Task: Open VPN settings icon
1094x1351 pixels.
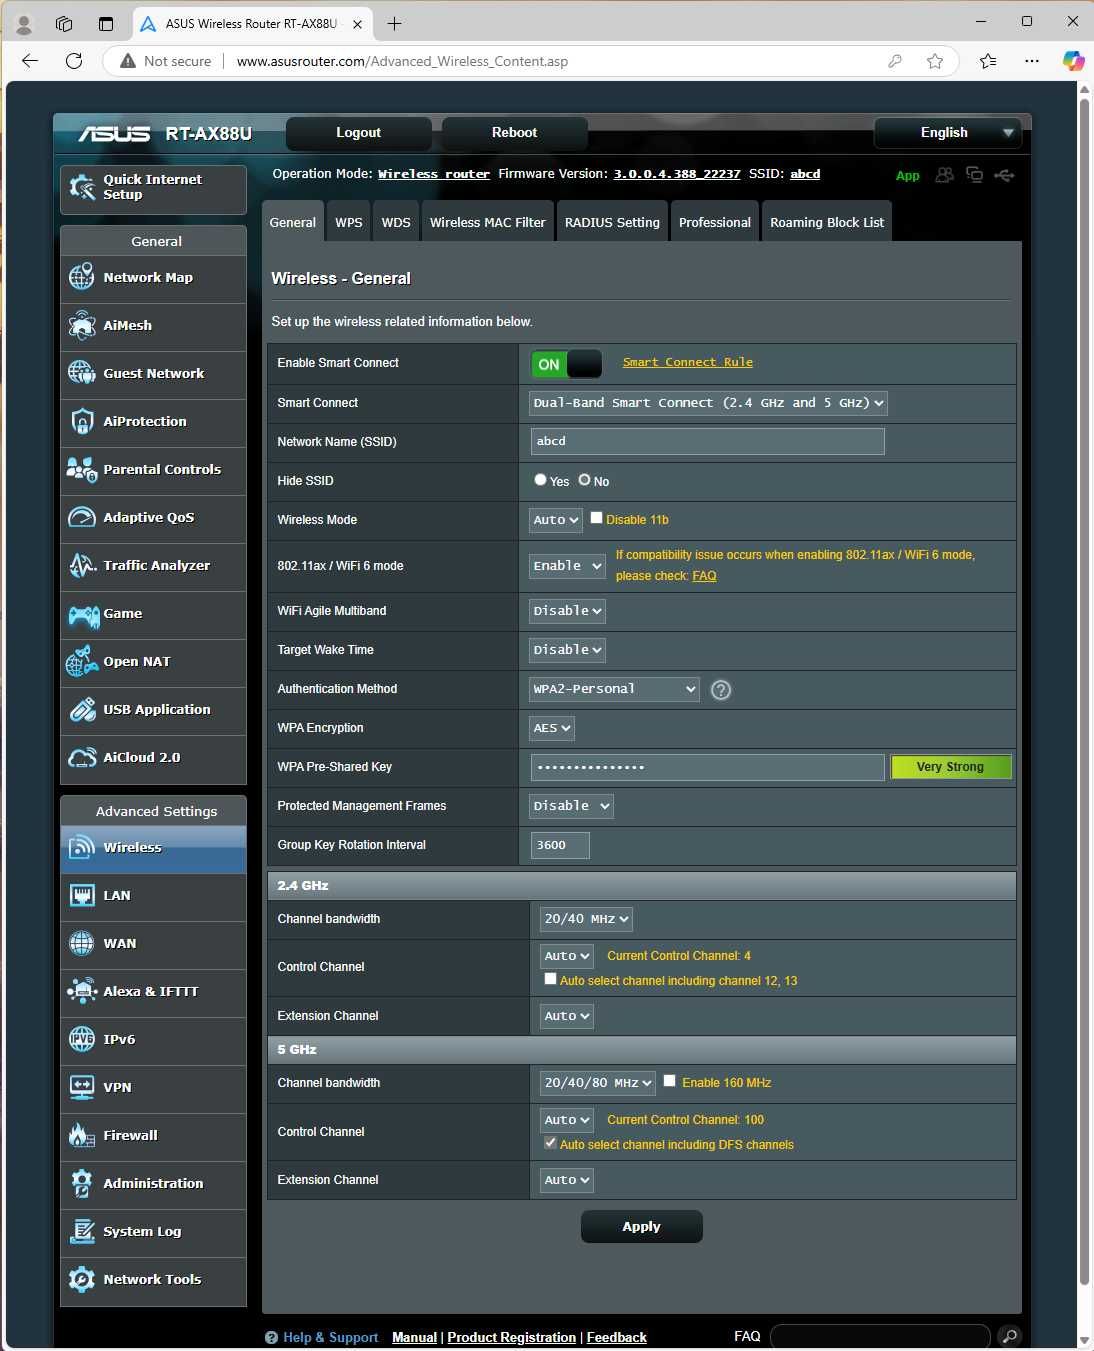Action: 82,1087
